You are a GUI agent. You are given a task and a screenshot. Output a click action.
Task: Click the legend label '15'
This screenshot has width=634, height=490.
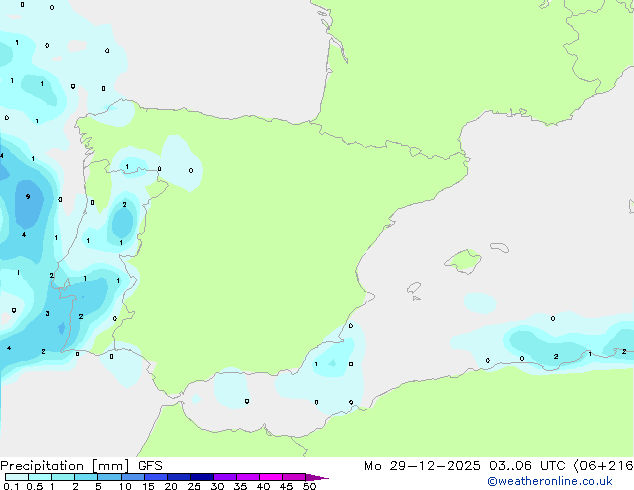tap(148, 486)
